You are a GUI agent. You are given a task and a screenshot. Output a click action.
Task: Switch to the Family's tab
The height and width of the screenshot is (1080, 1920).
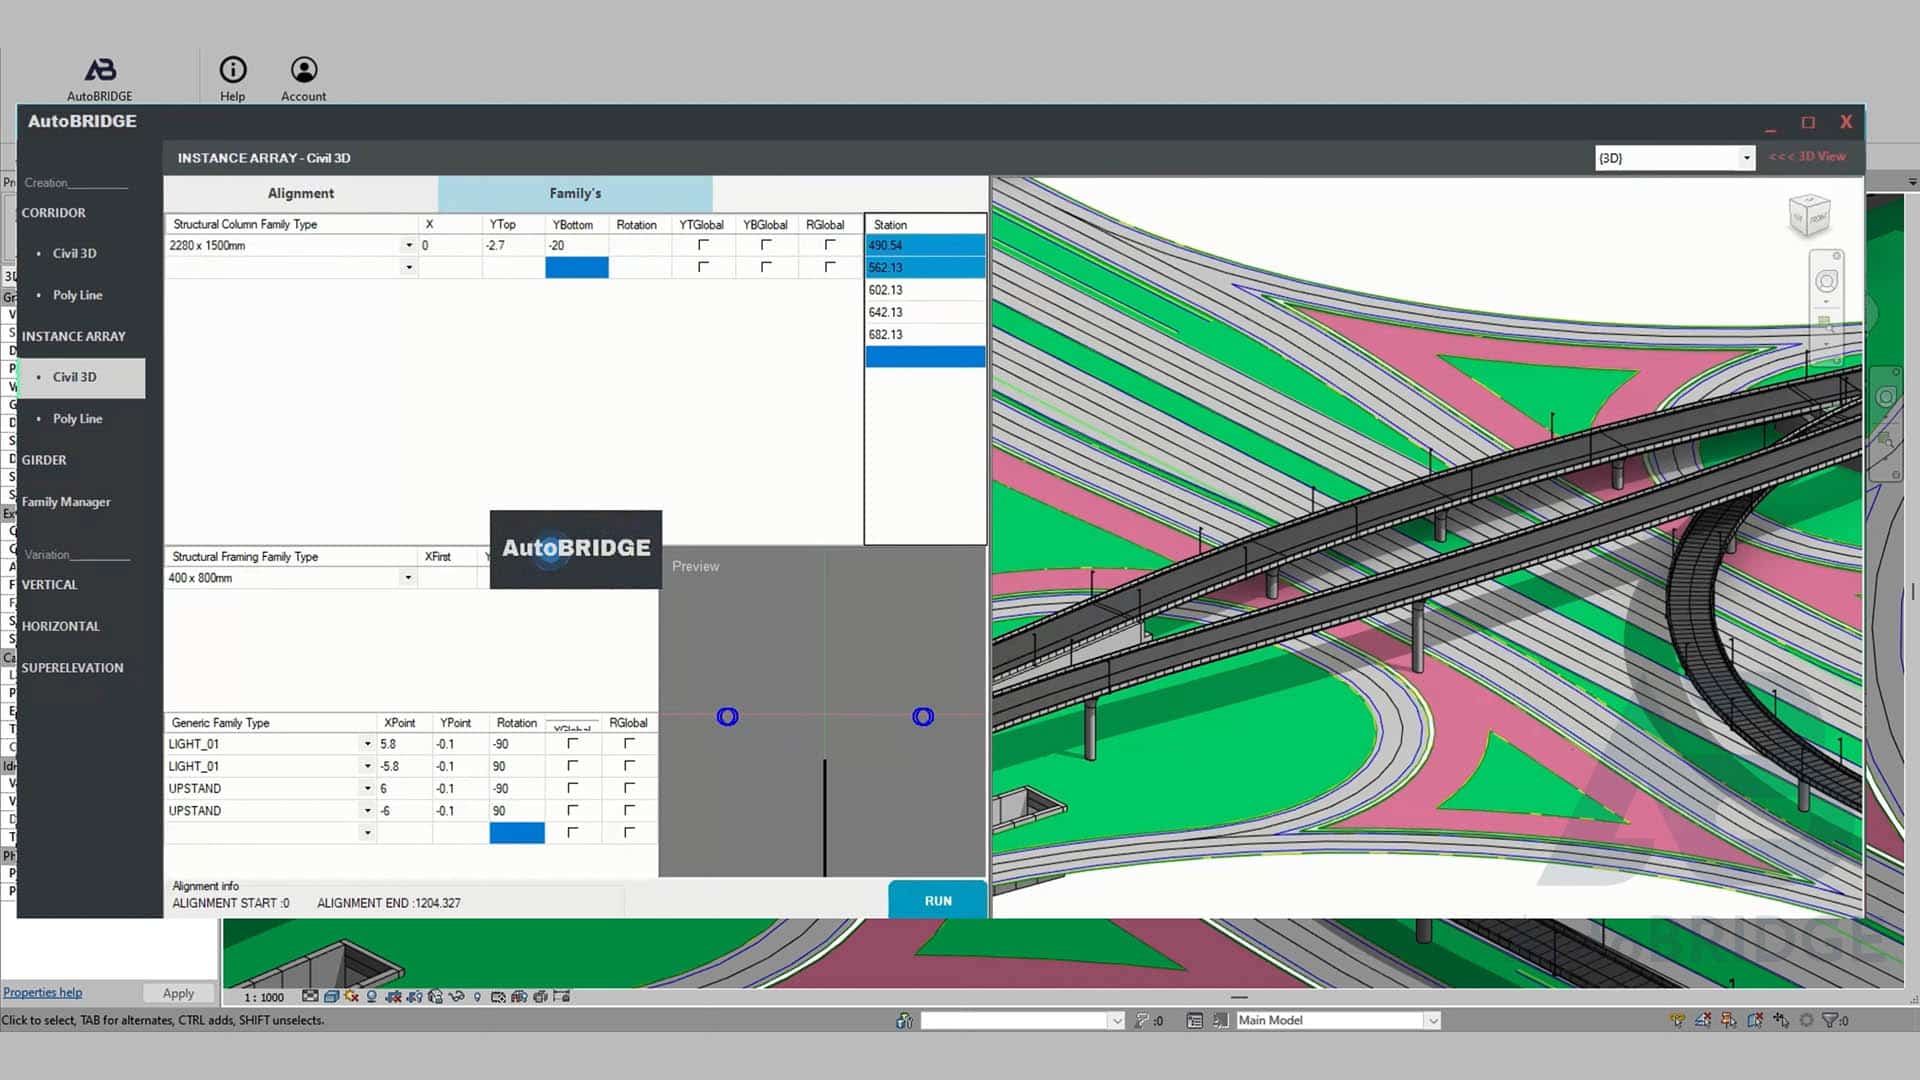[575, 193]
